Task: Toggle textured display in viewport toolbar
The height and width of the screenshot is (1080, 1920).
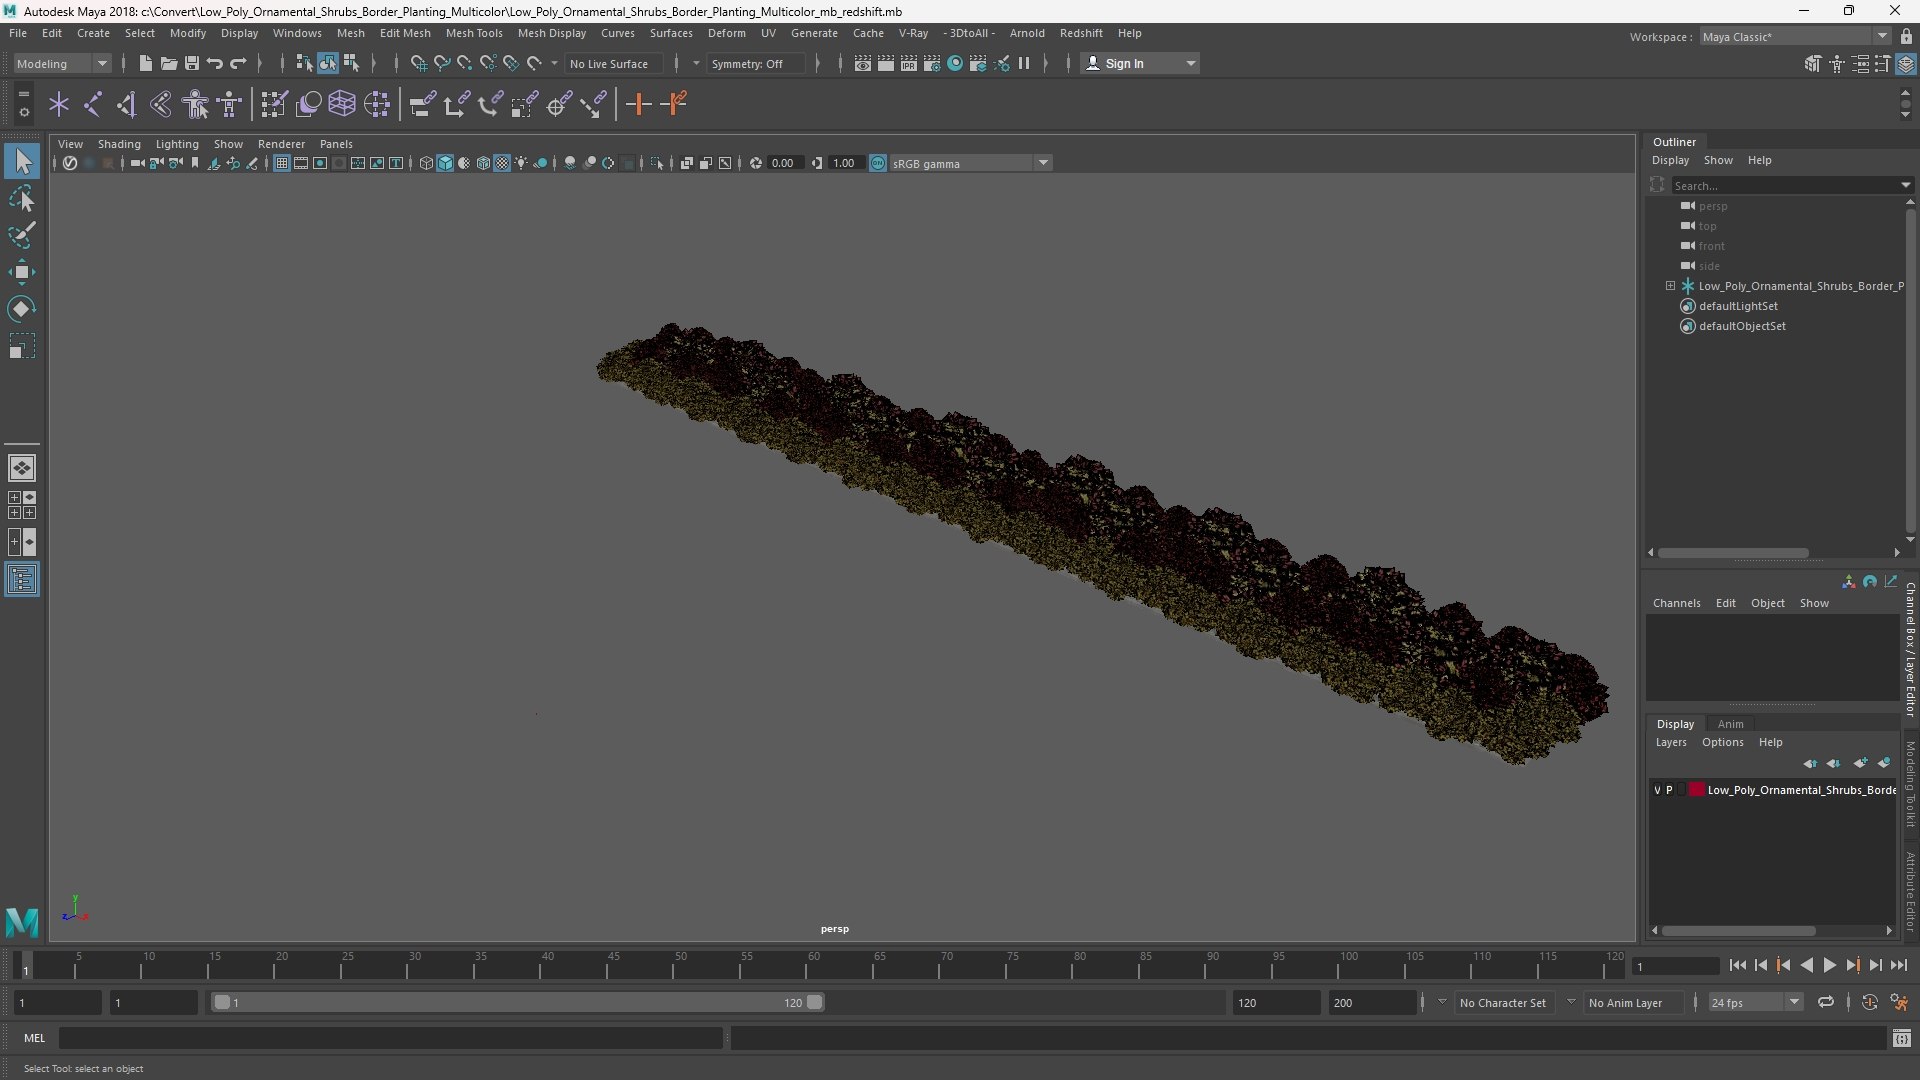Action: pyautogui.click(x=502, y=163)
